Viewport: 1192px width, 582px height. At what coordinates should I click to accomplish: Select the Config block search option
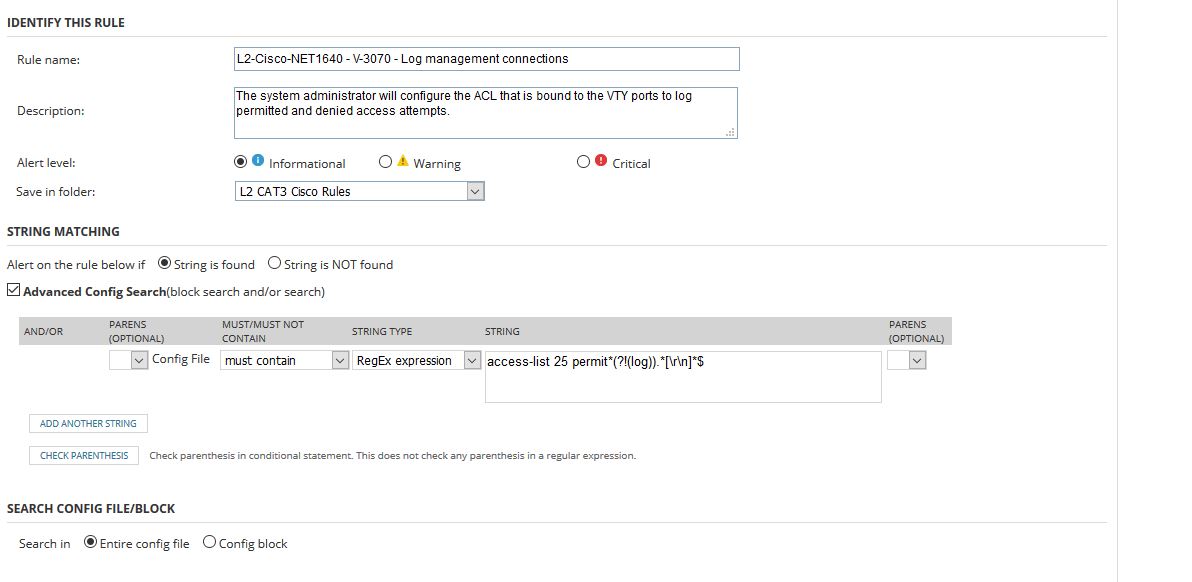209,542
